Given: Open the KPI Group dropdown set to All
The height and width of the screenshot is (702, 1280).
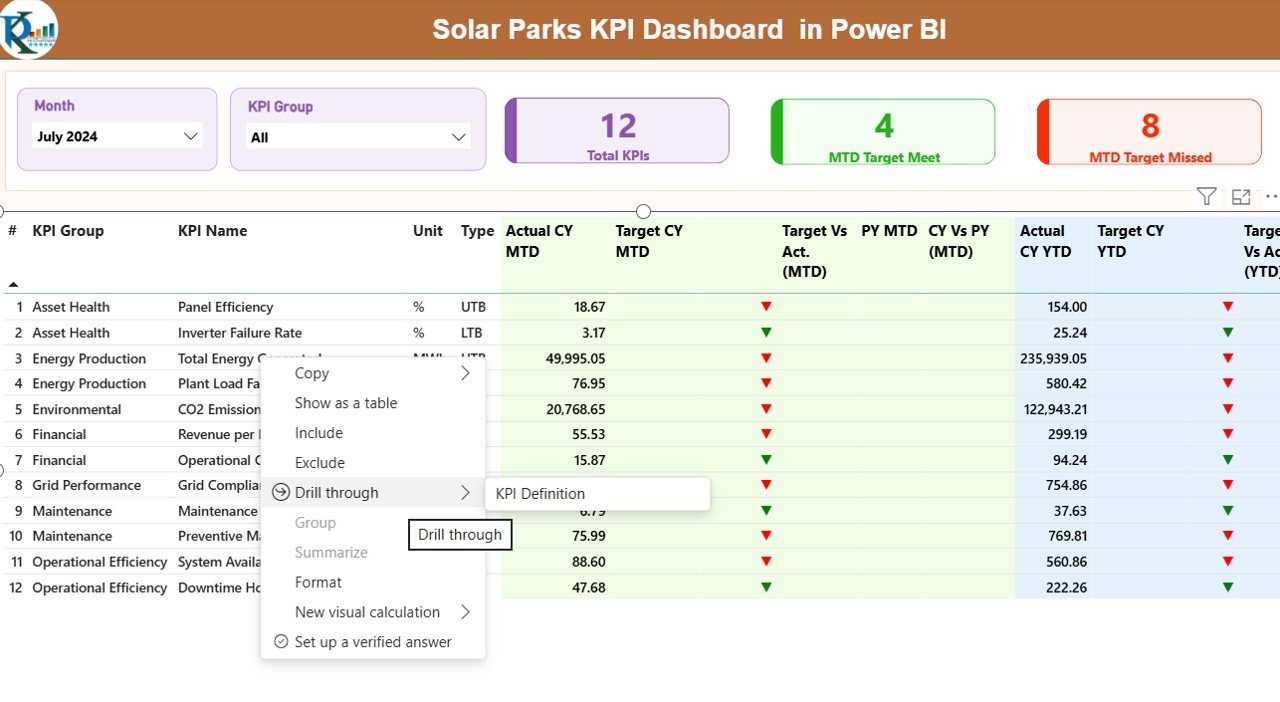Looking at the screenshot, I should [357, 136].
